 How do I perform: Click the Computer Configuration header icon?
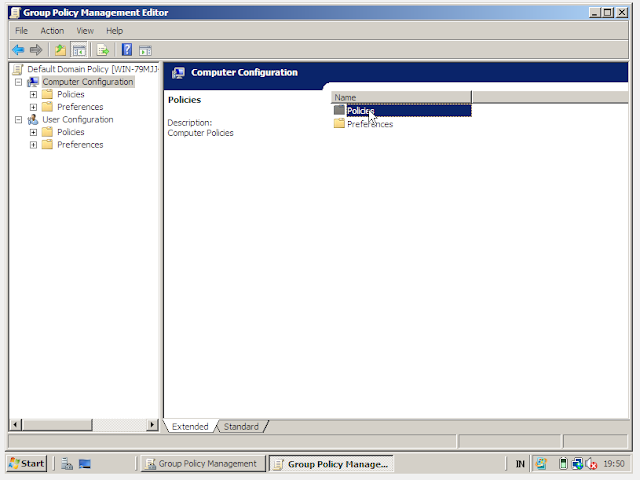click(178, 73)
